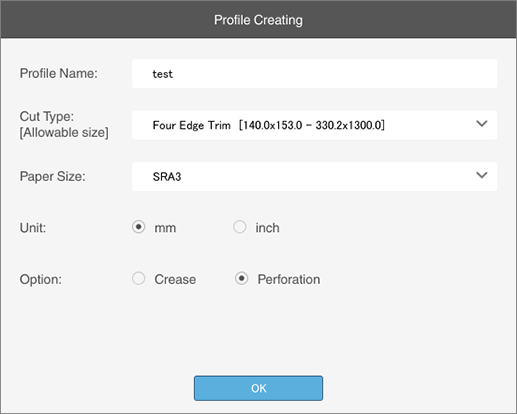Click the 'Perforation' label text
The width and height of the screenshot is (517, 414).
point(289,279)
